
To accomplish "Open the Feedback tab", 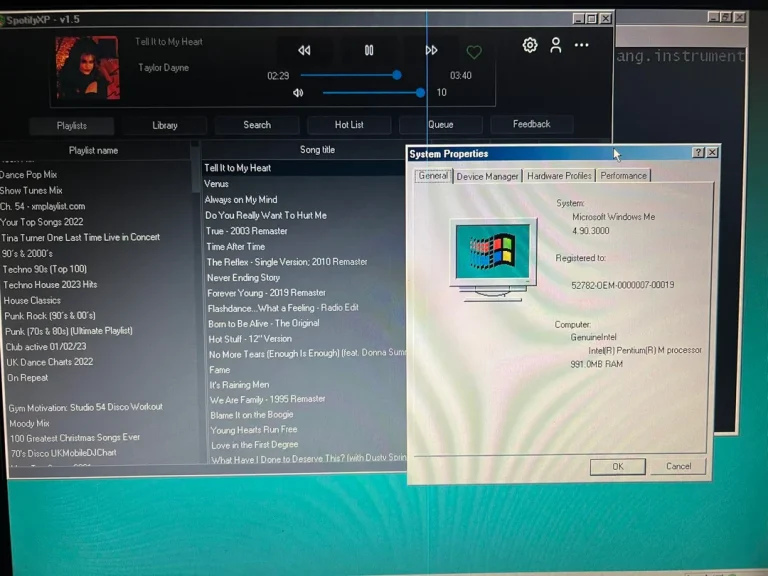I will (531, 124).
